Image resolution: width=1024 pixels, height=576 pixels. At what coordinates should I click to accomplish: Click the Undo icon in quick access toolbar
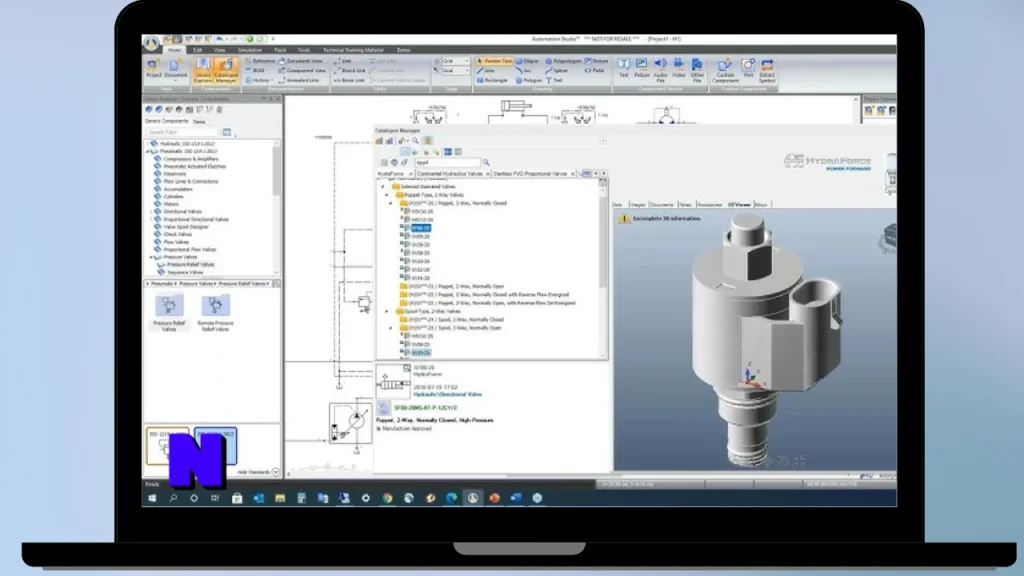tap(219, 39)
